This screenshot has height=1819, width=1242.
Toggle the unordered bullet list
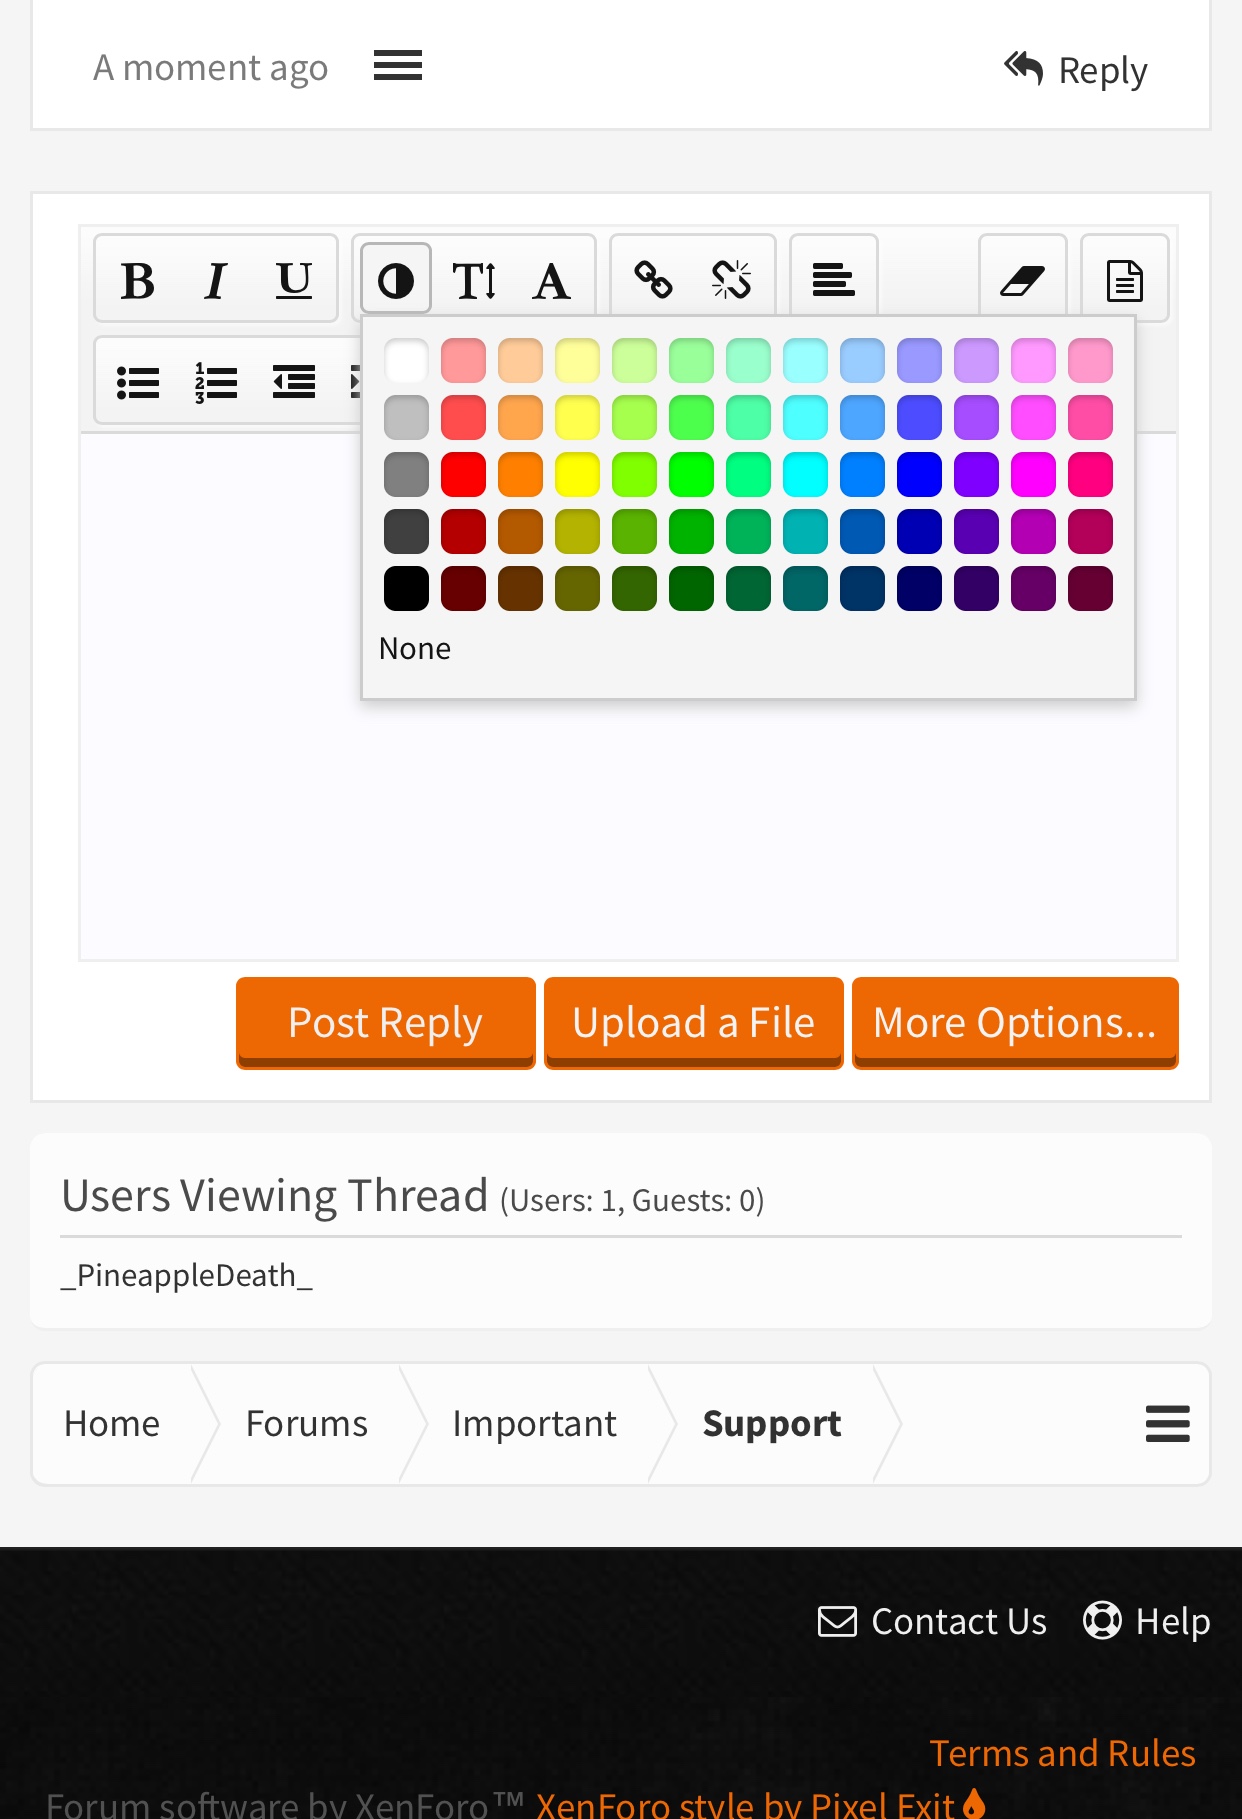point(138,382)
